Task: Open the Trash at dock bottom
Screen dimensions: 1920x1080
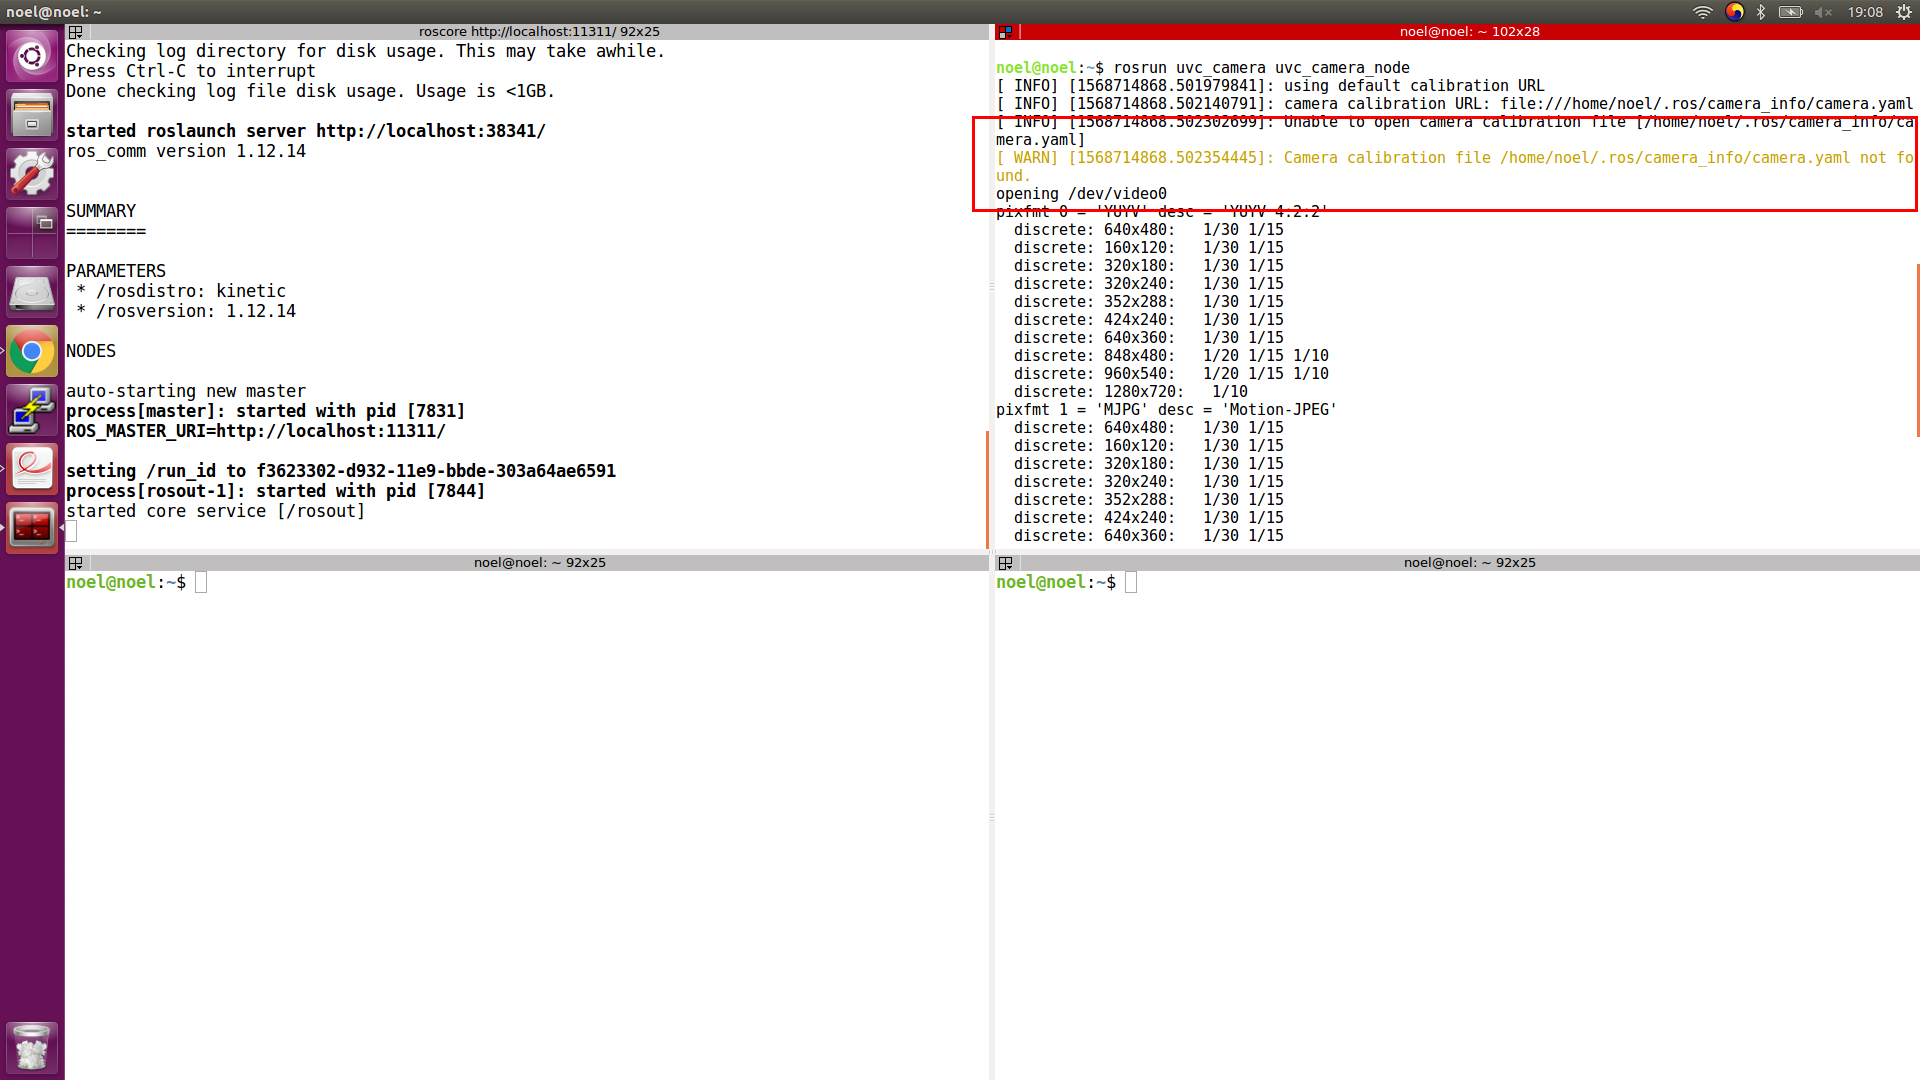Action: (x=32, y=1047)
